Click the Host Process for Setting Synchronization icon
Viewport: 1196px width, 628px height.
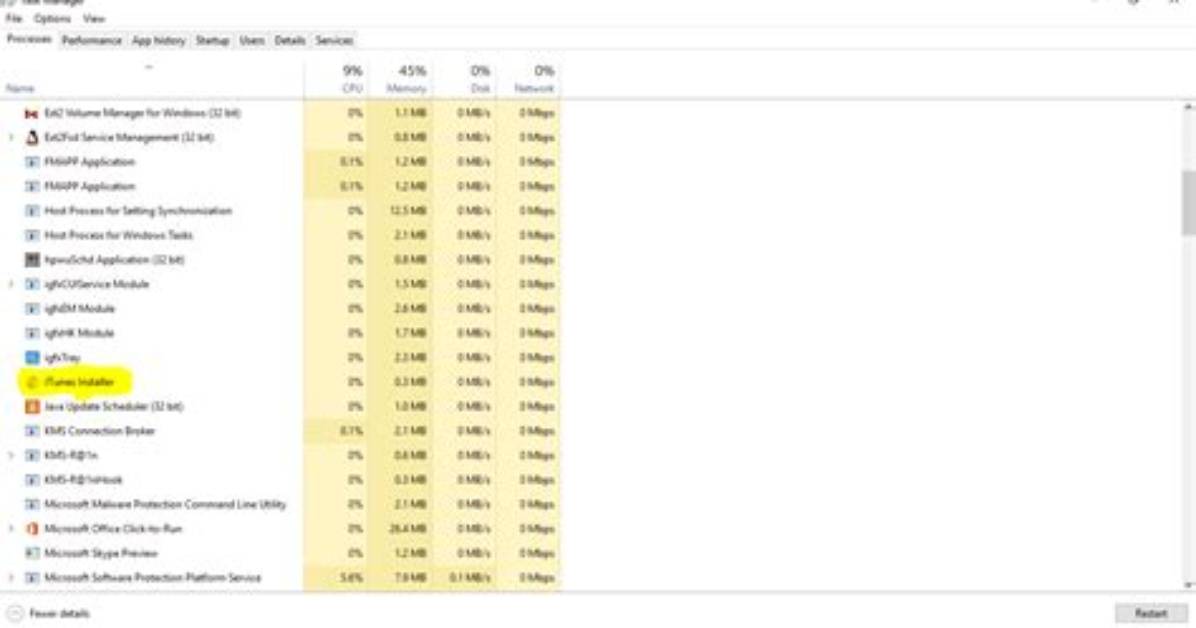tap(31, 211)
